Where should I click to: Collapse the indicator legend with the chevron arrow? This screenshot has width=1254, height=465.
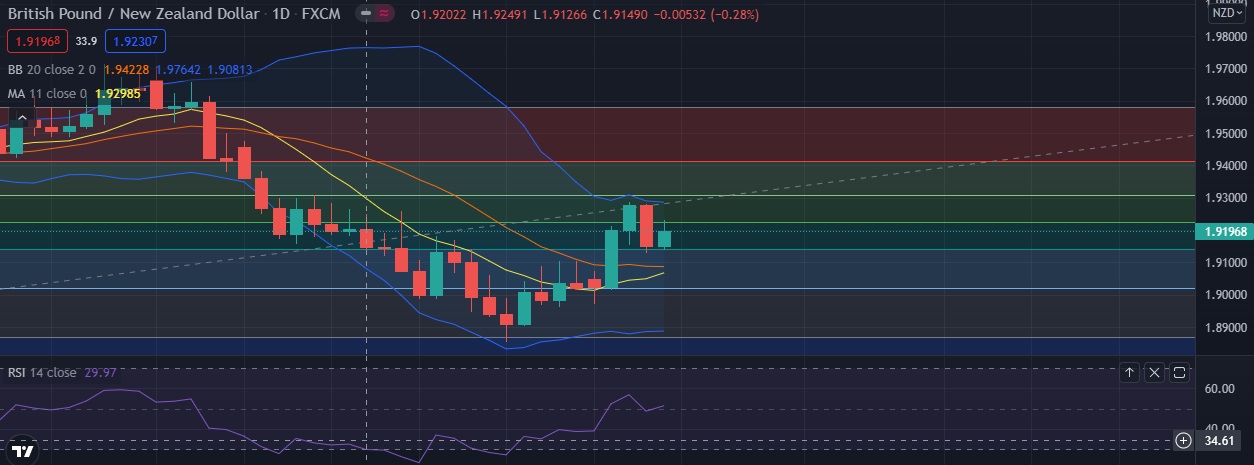[24, 118]
